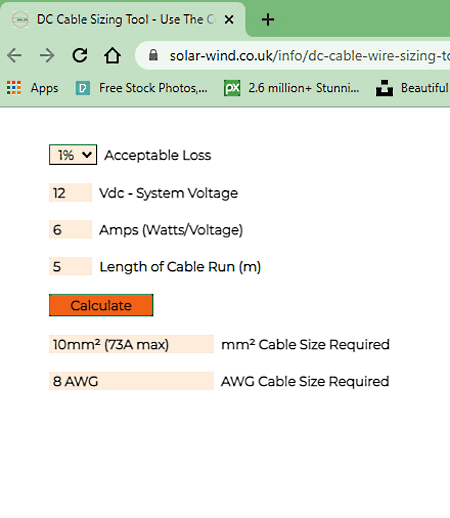Image resolution: width=450 pixels, height=518 pixels.
Task: Focus the Length of Cable Run field
Action: pos(70,266)
